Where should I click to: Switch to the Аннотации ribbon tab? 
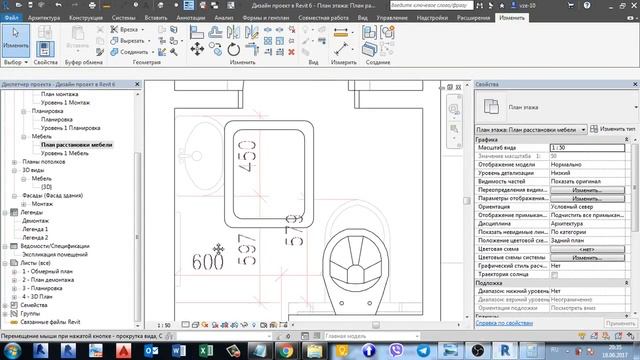point(191,18)
